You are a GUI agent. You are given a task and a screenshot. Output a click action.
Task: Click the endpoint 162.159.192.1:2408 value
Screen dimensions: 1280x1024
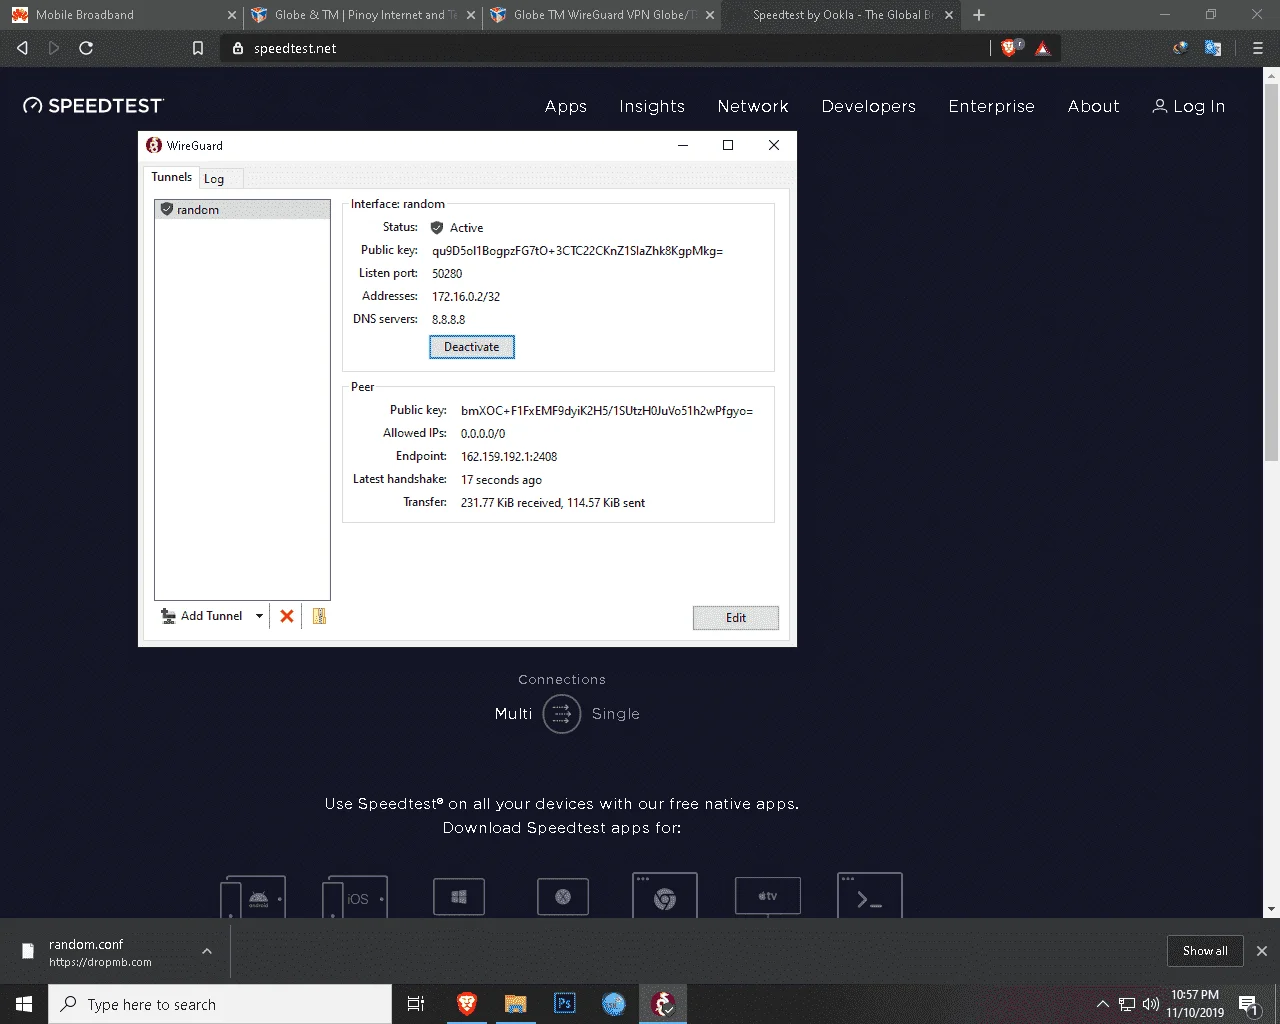(509, 457)
